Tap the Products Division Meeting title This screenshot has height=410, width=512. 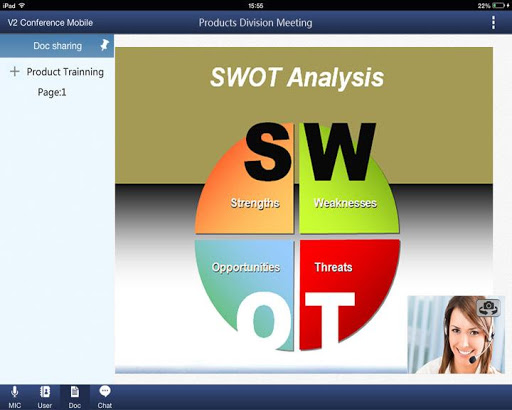[x=256, y=23]
